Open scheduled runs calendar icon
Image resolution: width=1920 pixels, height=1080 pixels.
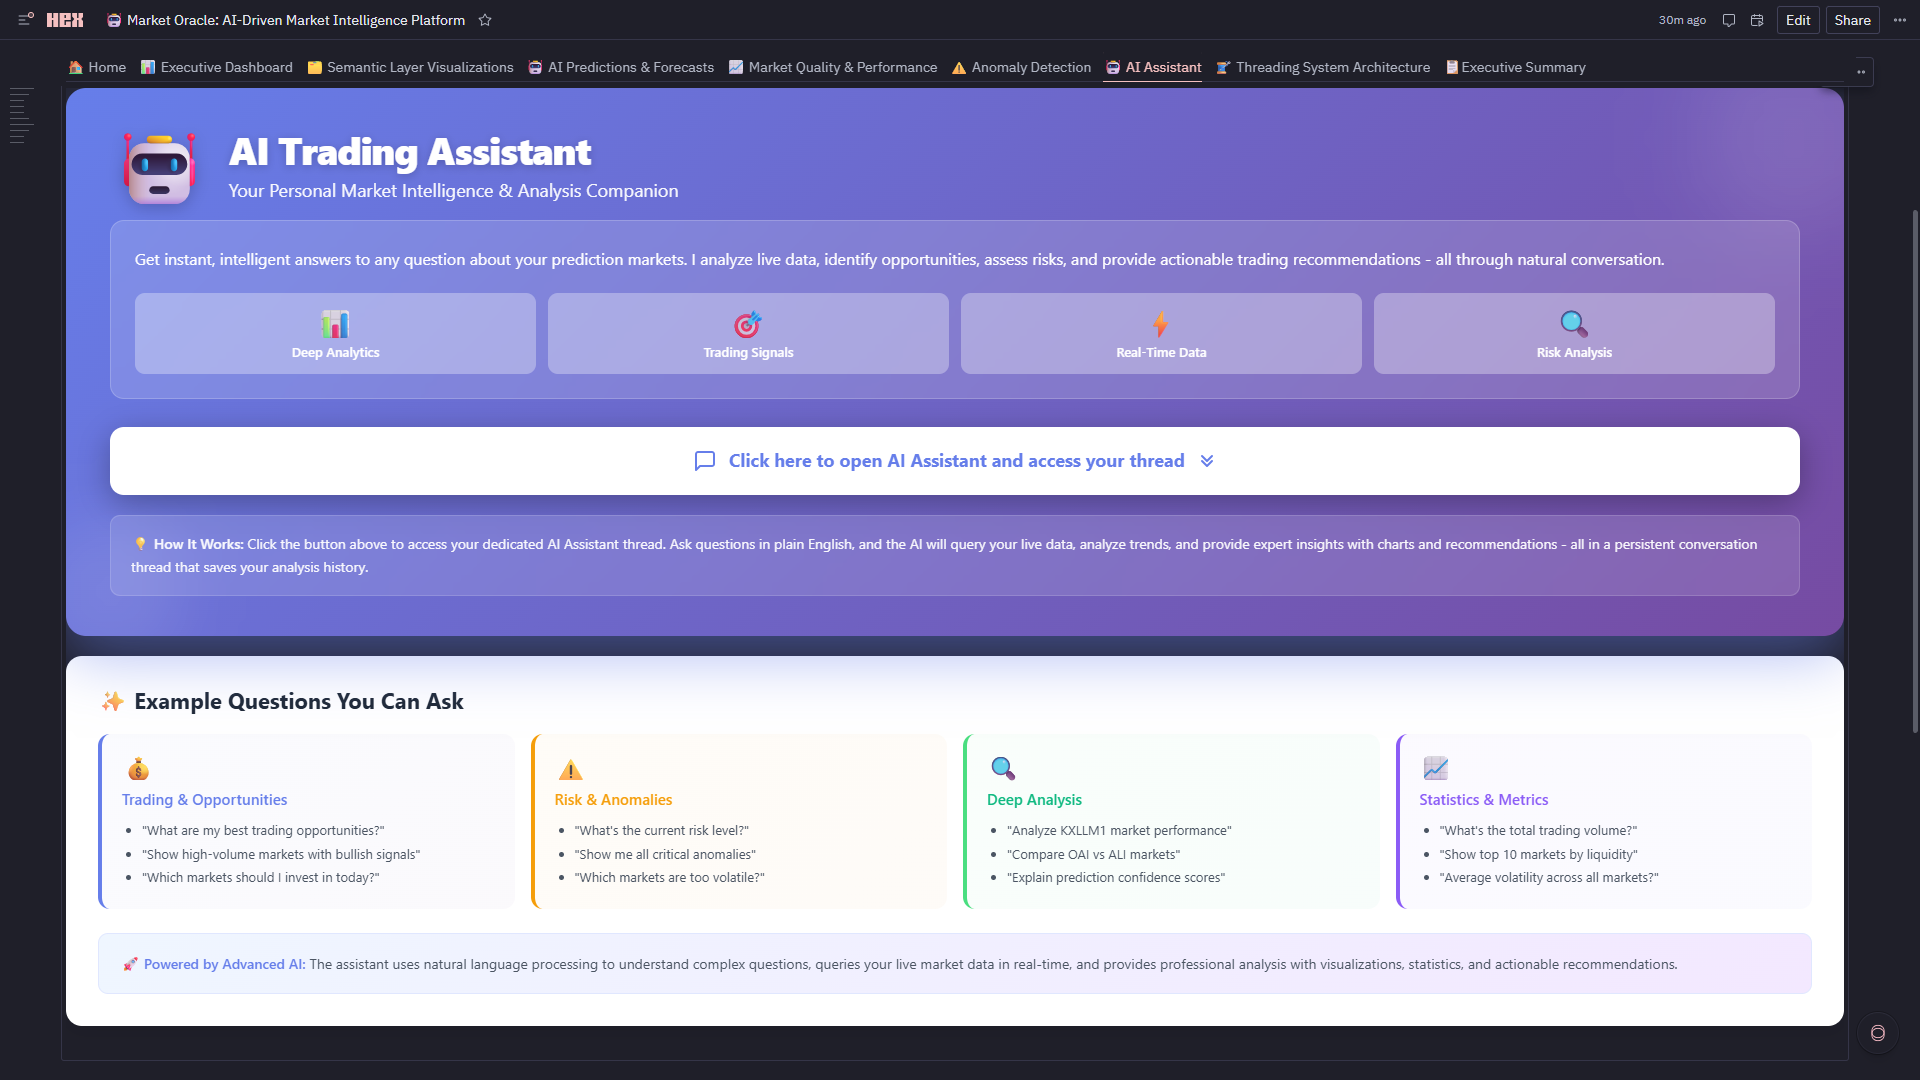pos(1757,20)
